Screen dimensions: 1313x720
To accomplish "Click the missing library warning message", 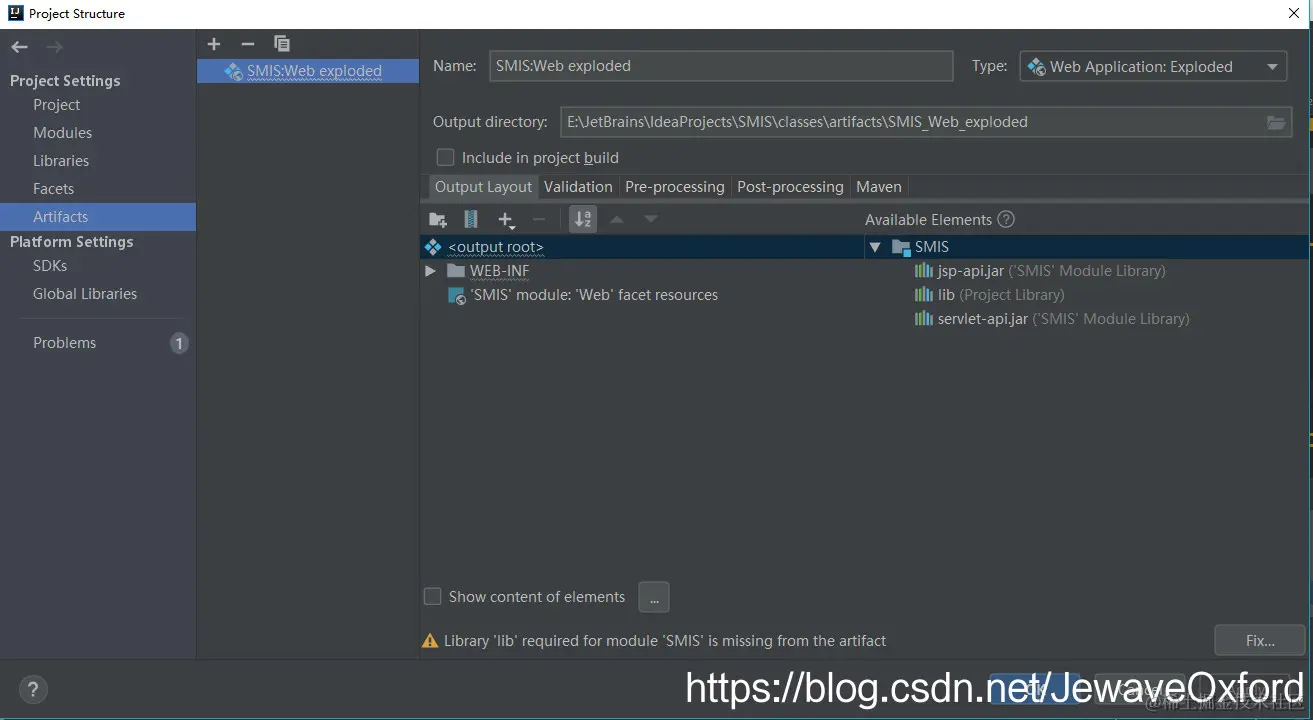I will (x=665, y=641).
